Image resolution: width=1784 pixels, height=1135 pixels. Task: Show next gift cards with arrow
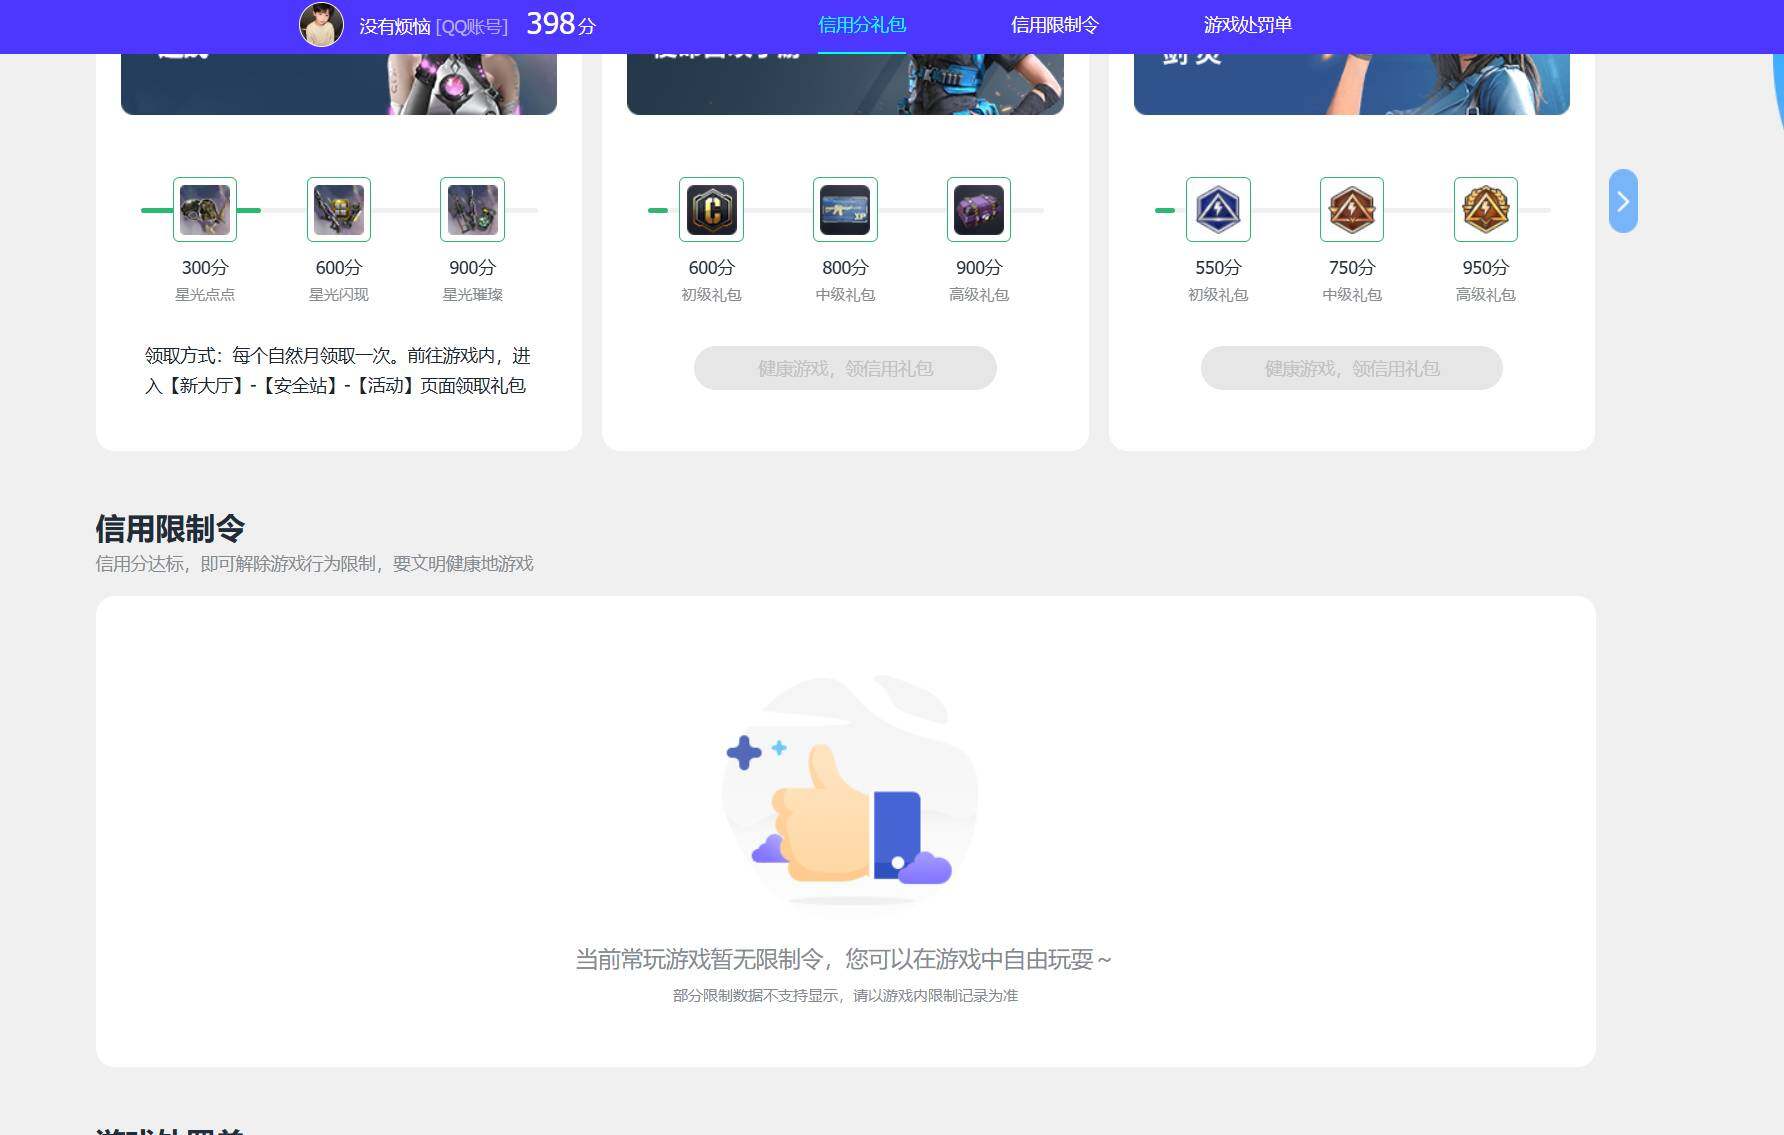(1623, 201)
